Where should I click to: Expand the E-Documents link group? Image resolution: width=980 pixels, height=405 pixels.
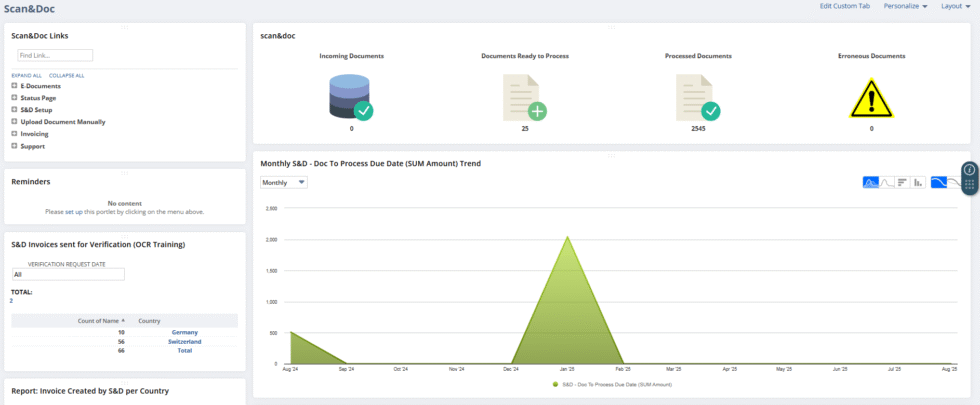point(14,86)
